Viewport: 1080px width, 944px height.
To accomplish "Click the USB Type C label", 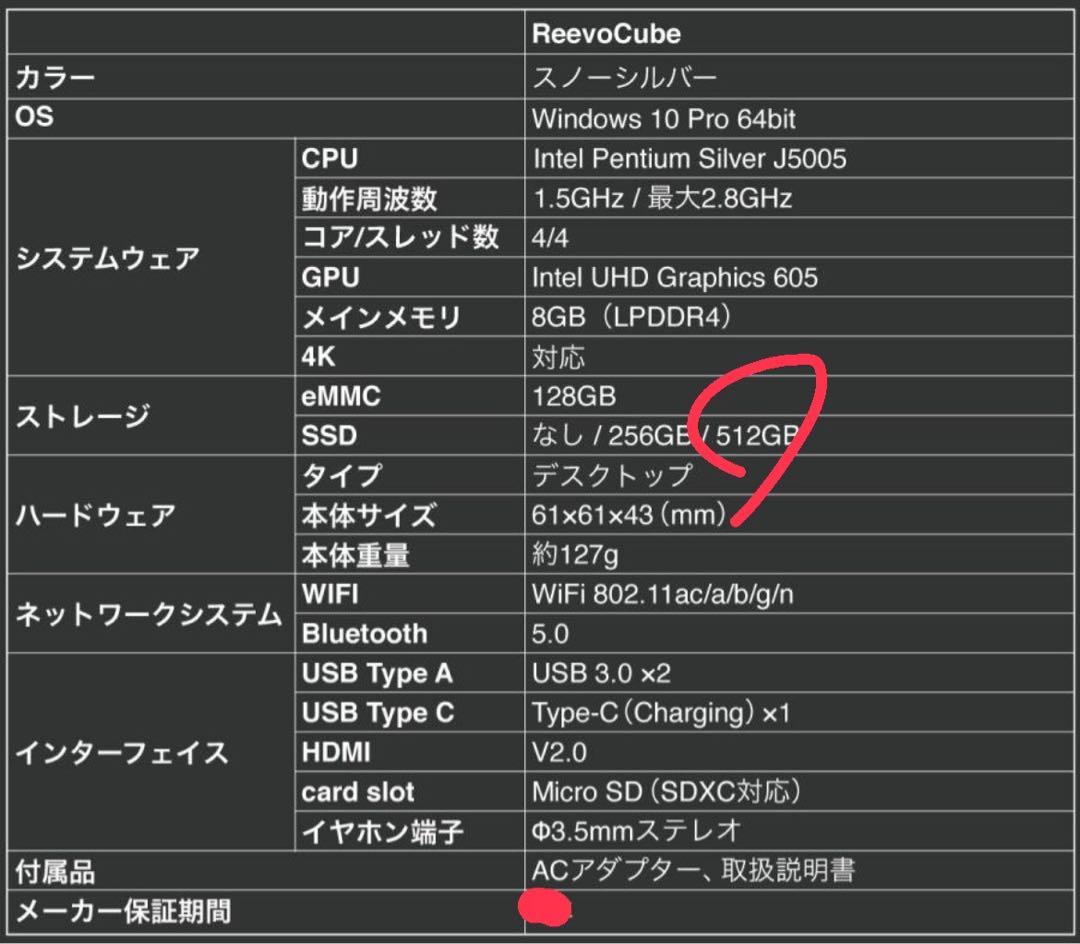I will coord(378,714).
